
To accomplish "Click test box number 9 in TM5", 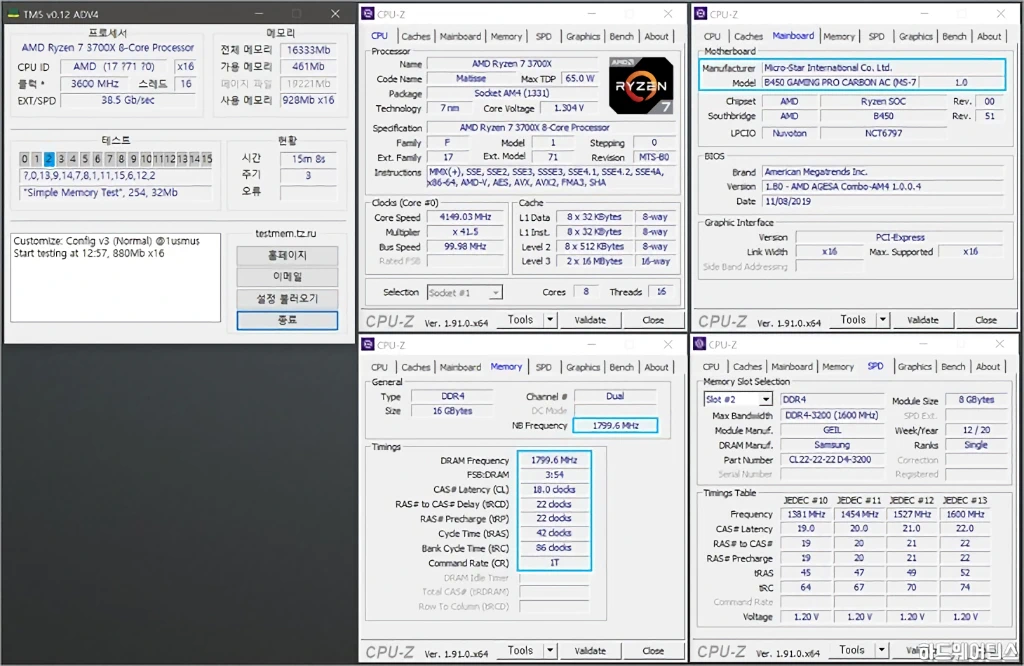I will coord(133,159).
